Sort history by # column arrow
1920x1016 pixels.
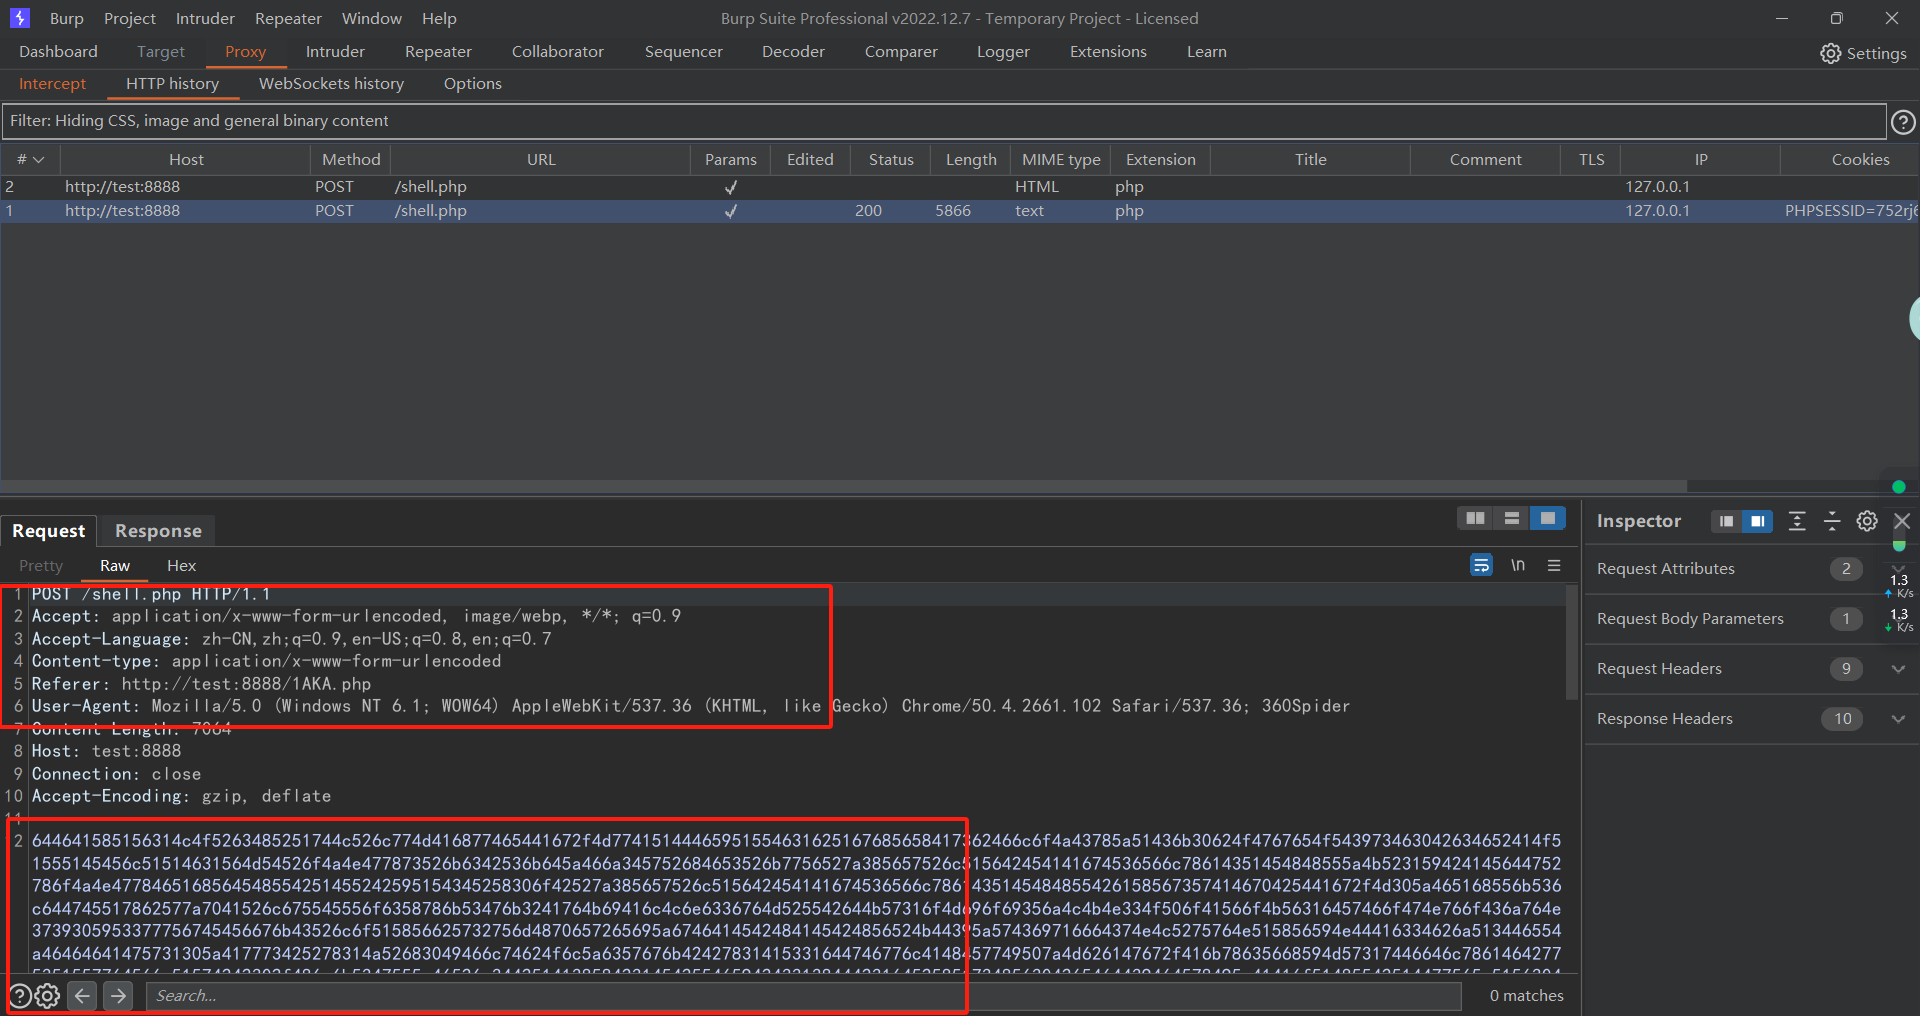tap(39, 160)
